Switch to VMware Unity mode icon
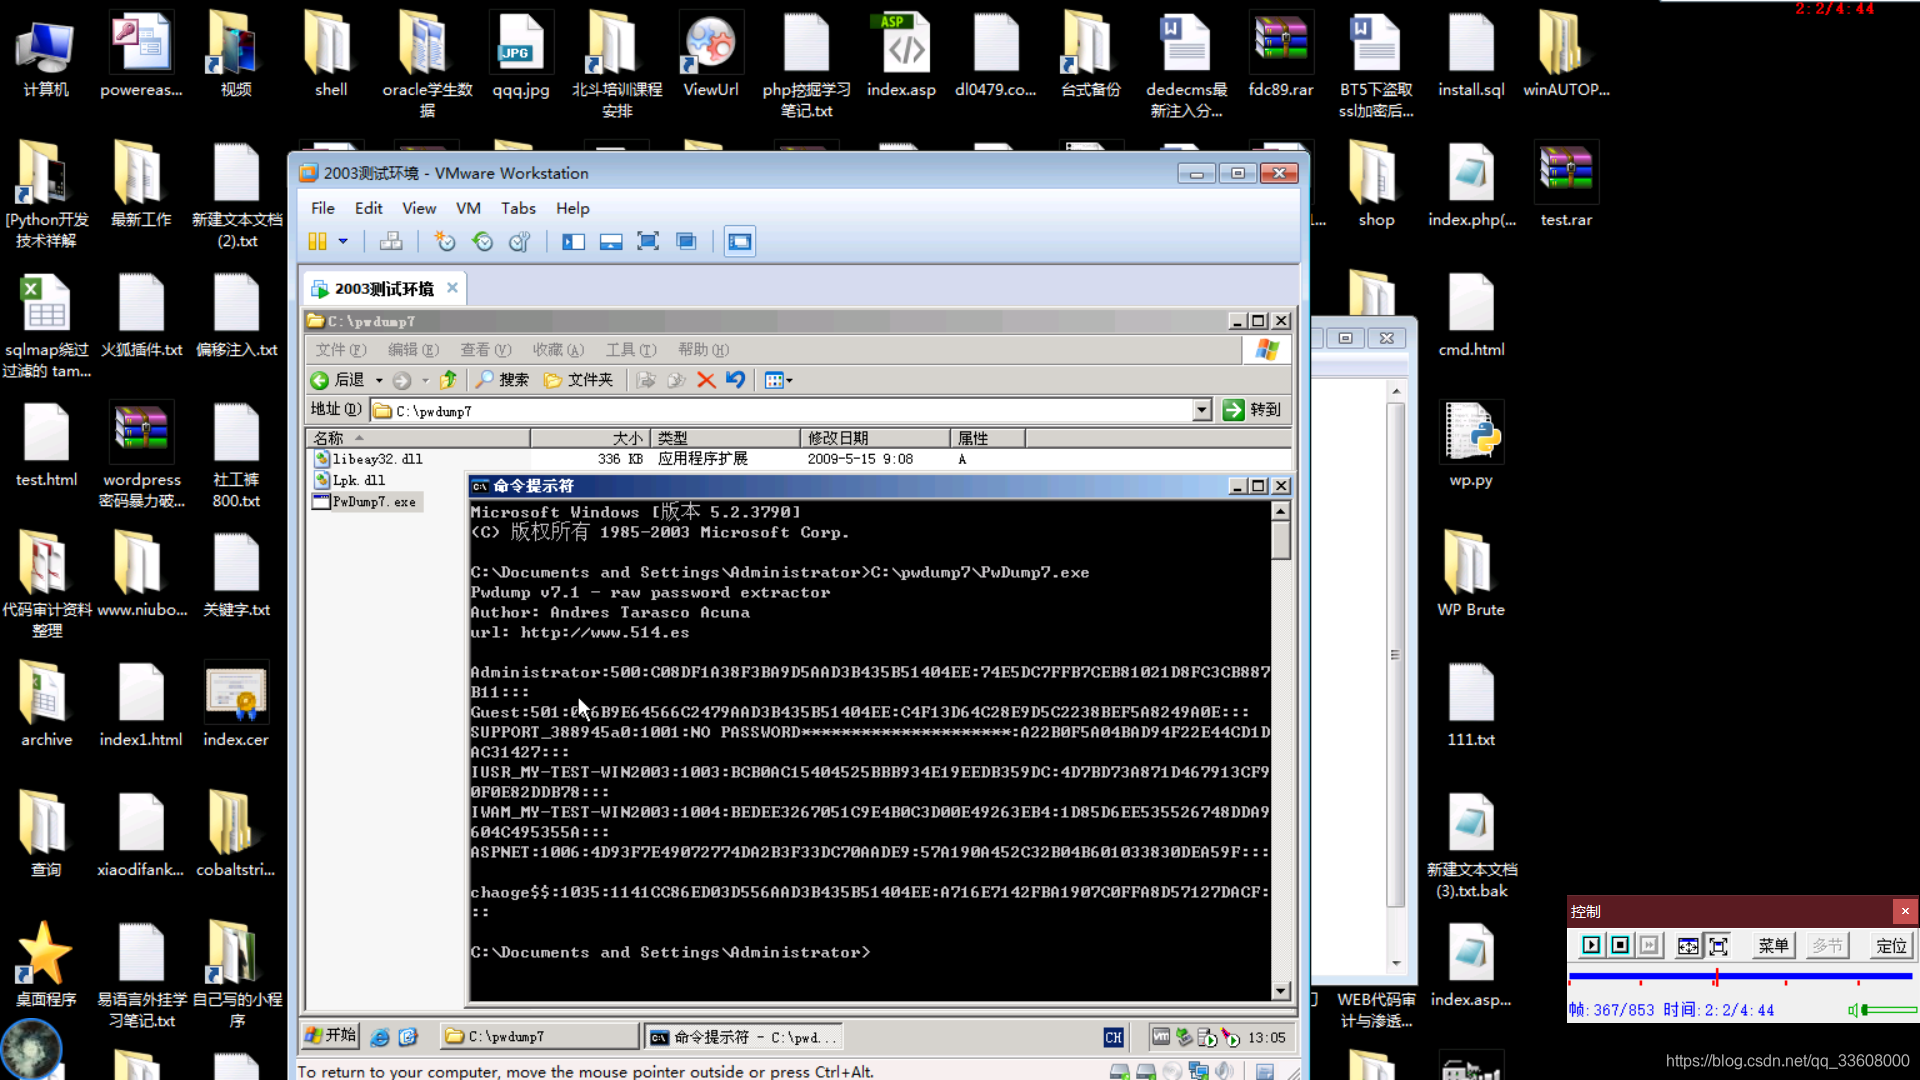The image size is (1920, 1080). 686,242
